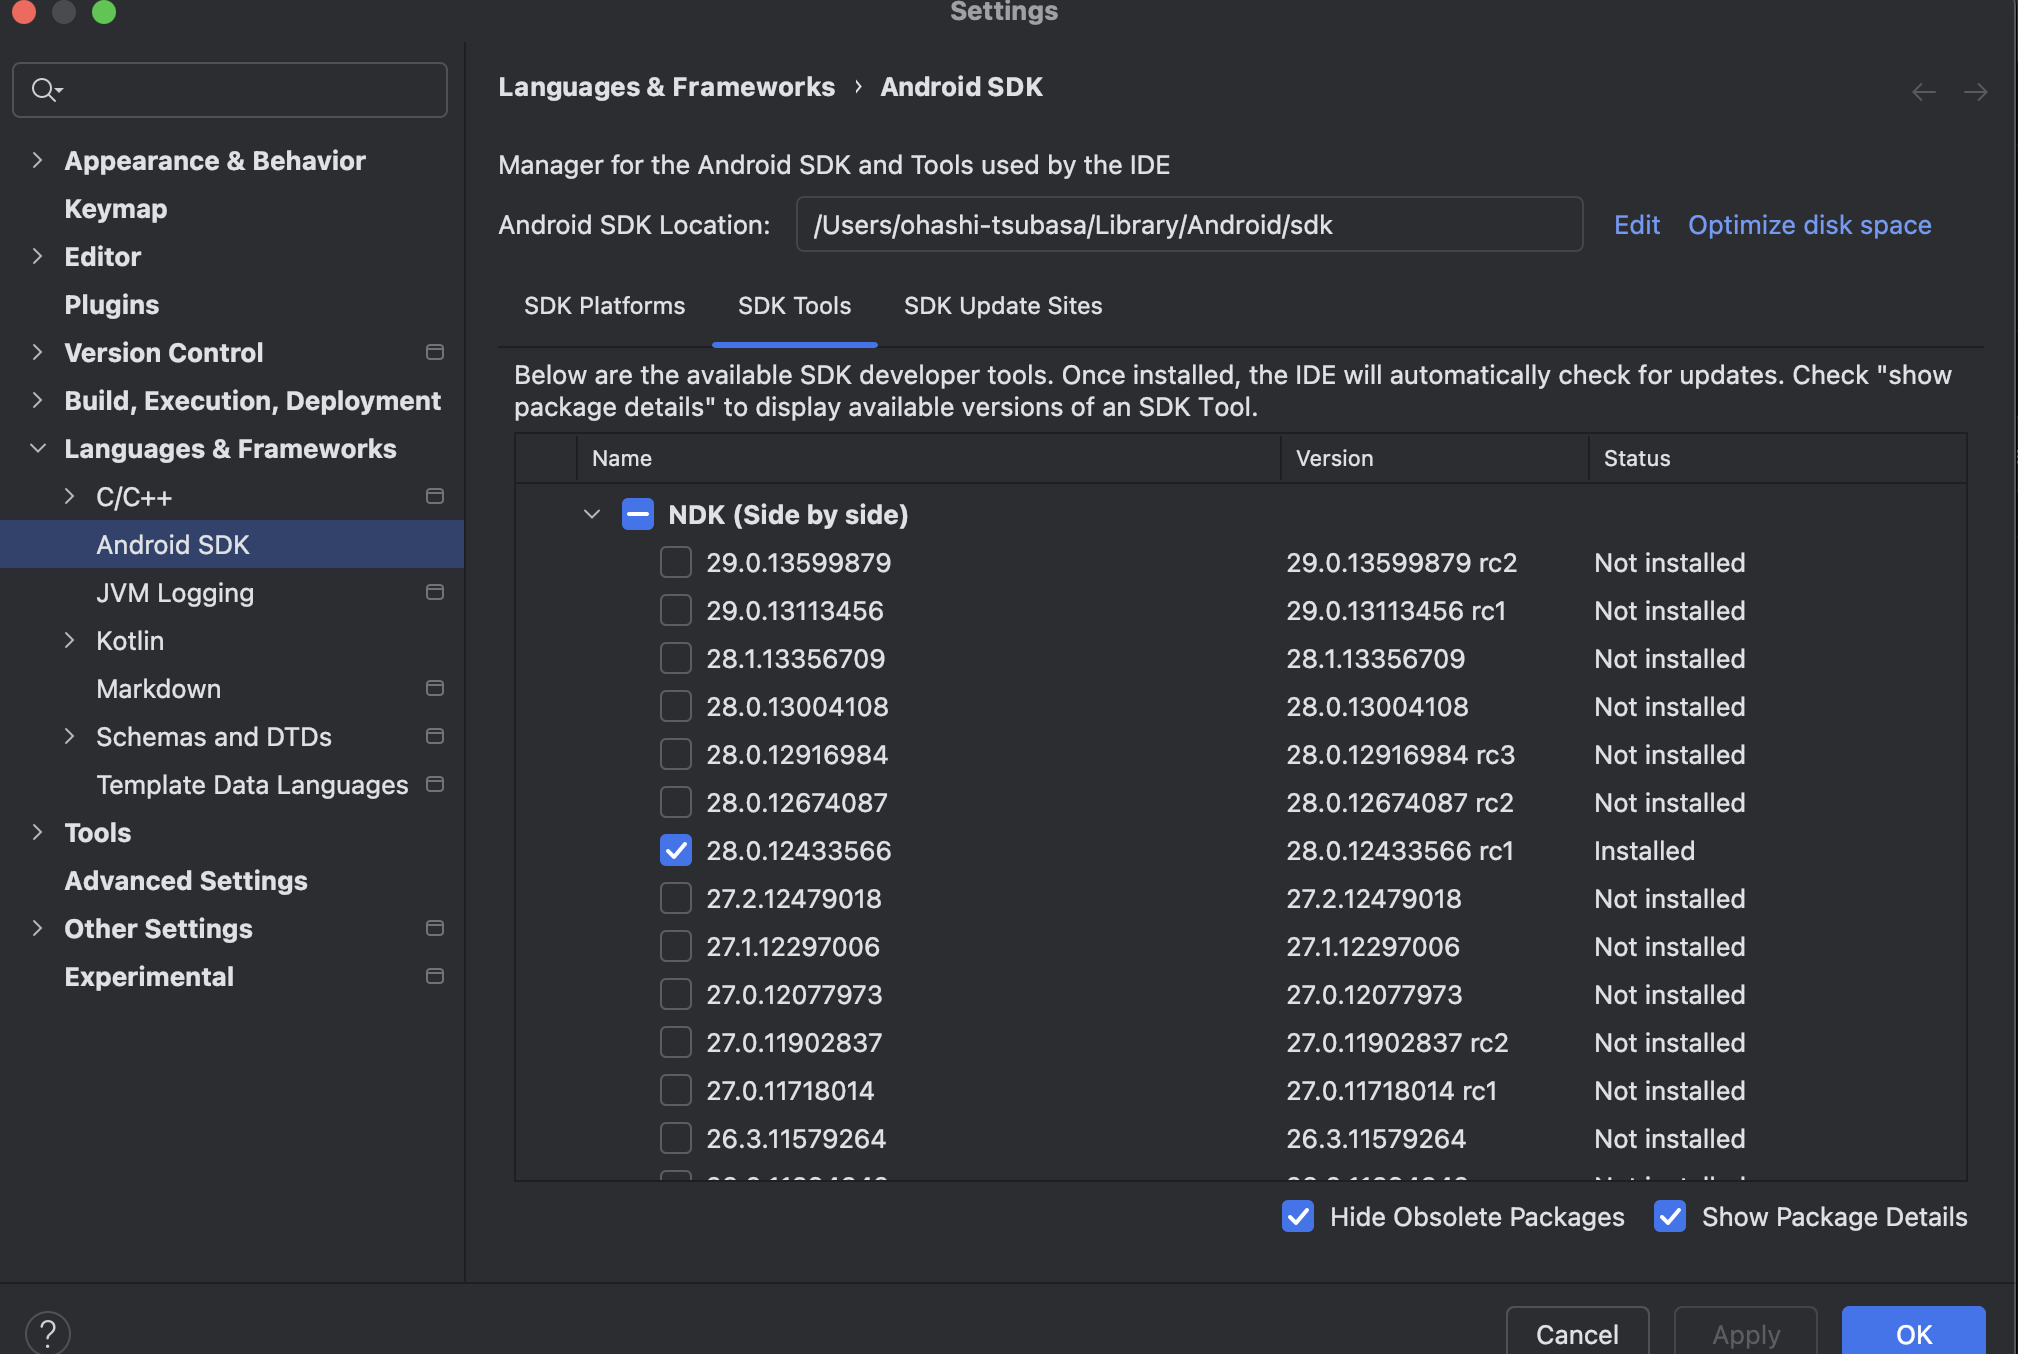The height and width of the screenshot is (1354, 2018).
Task: Click the back navigation arrow
Action: [1922, 91]
